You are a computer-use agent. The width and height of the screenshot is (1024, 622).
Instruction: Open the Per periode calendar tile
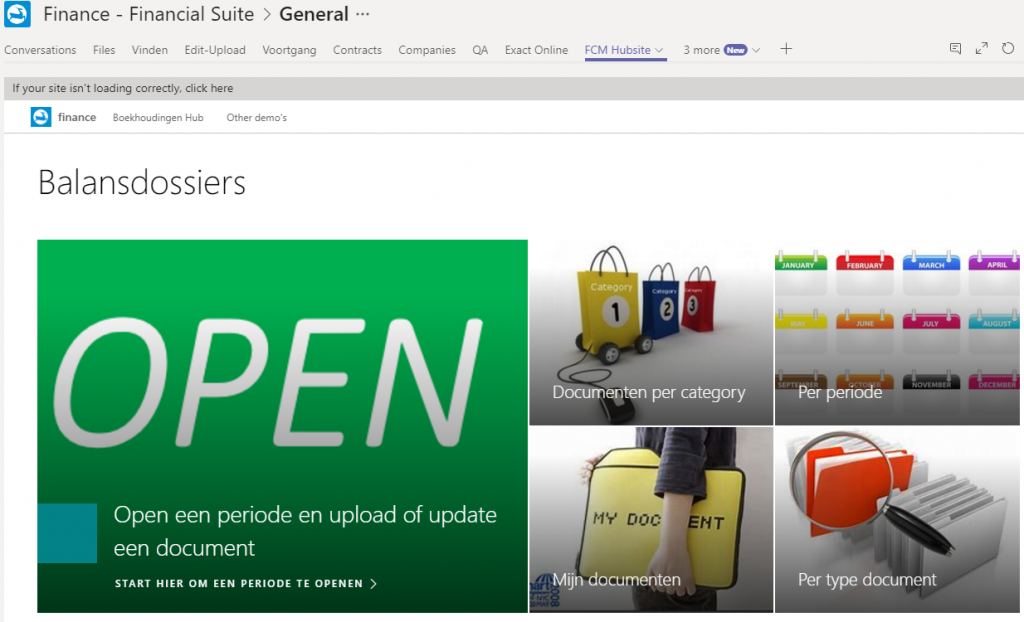point(897,333)
